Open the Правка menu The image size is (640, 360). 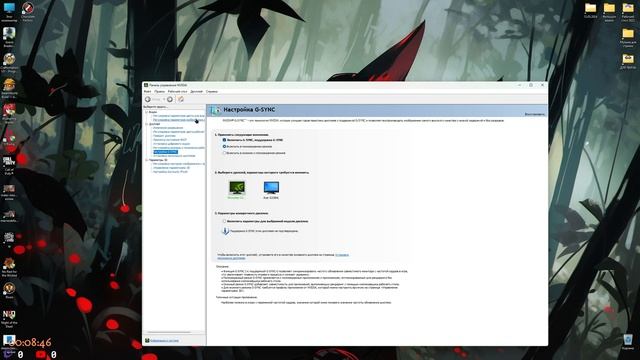pos(160,91)
